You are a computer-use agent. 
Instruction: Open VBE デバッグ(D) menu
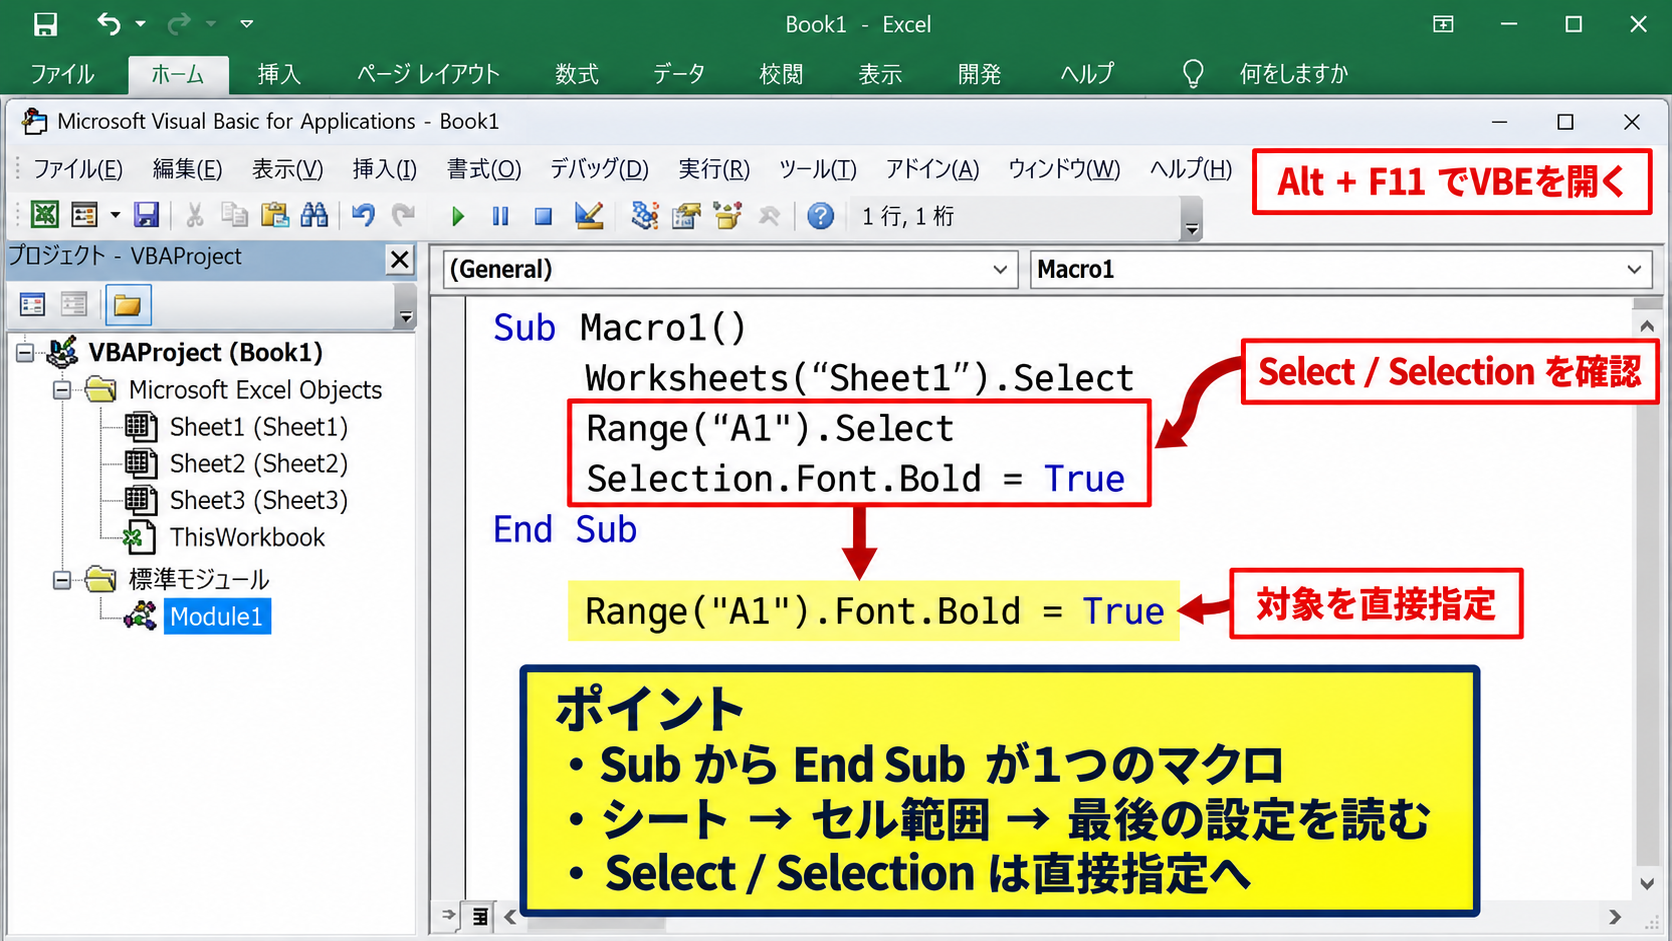click(599, 169)
